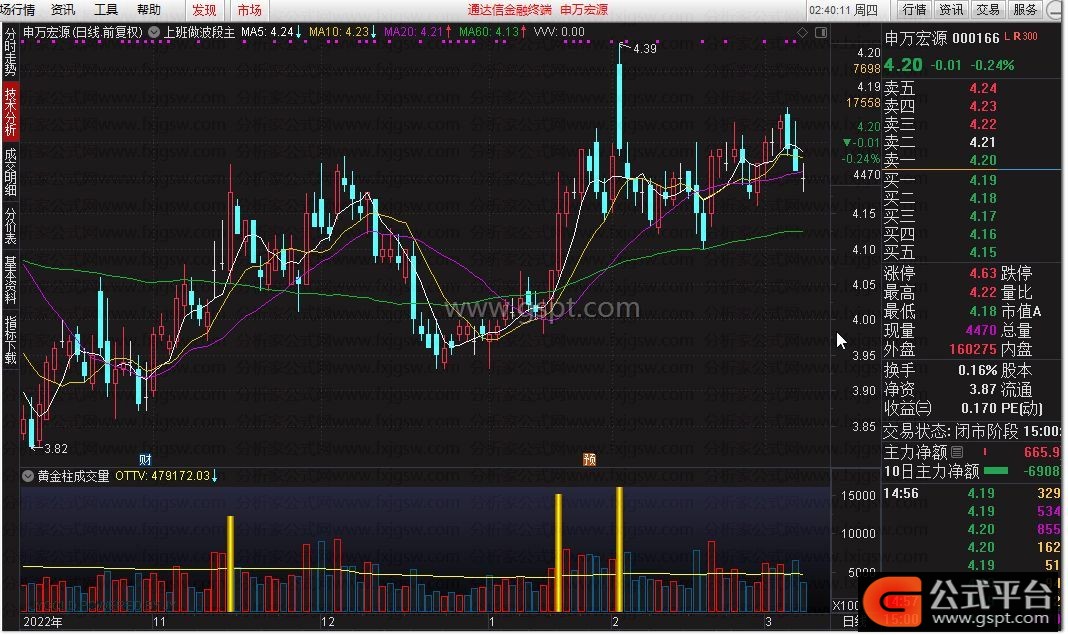
Task: Click the MA60: 4.13 indicator value
Action: 492,32
